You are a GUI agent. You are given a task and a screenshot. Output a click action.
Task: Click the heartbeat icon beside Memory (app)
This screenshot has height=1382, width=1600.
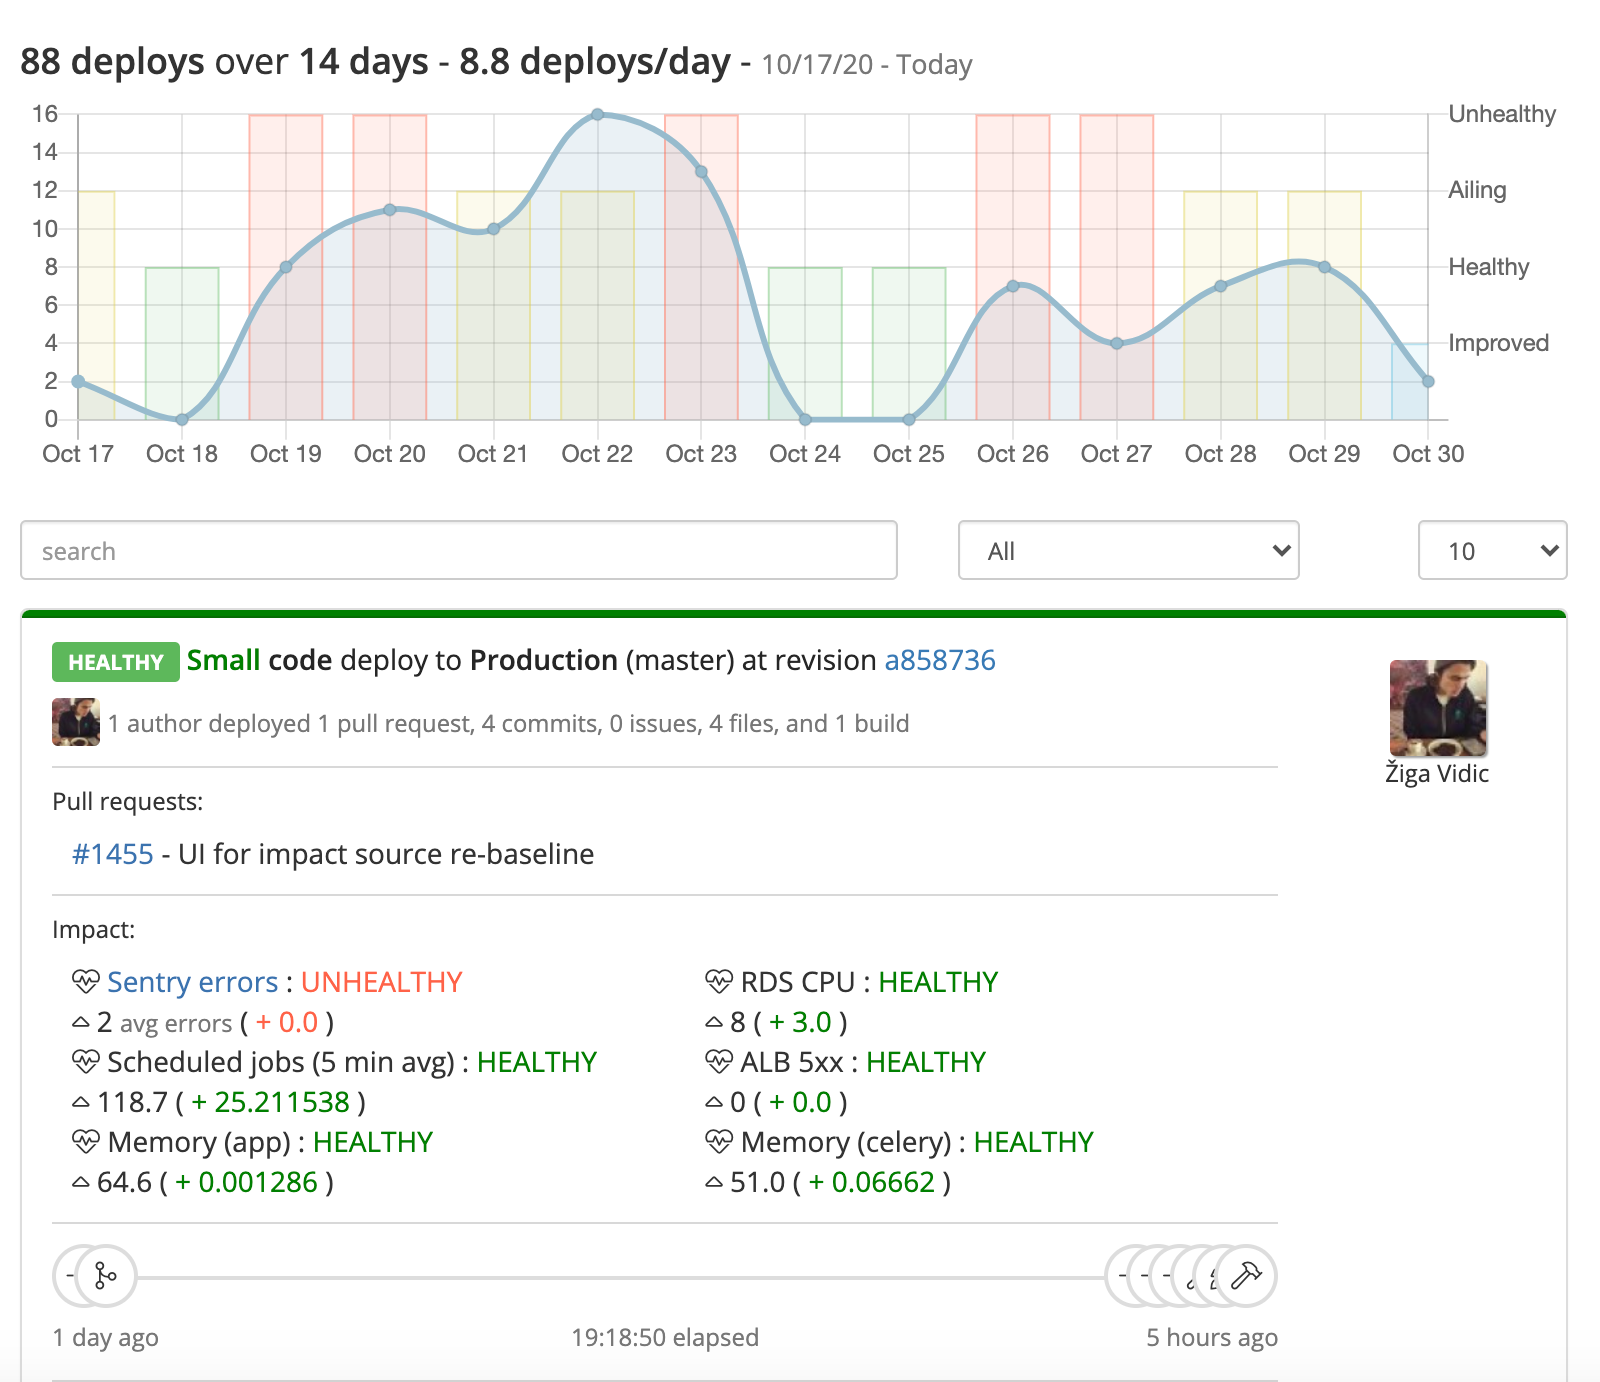point(85,1142)
